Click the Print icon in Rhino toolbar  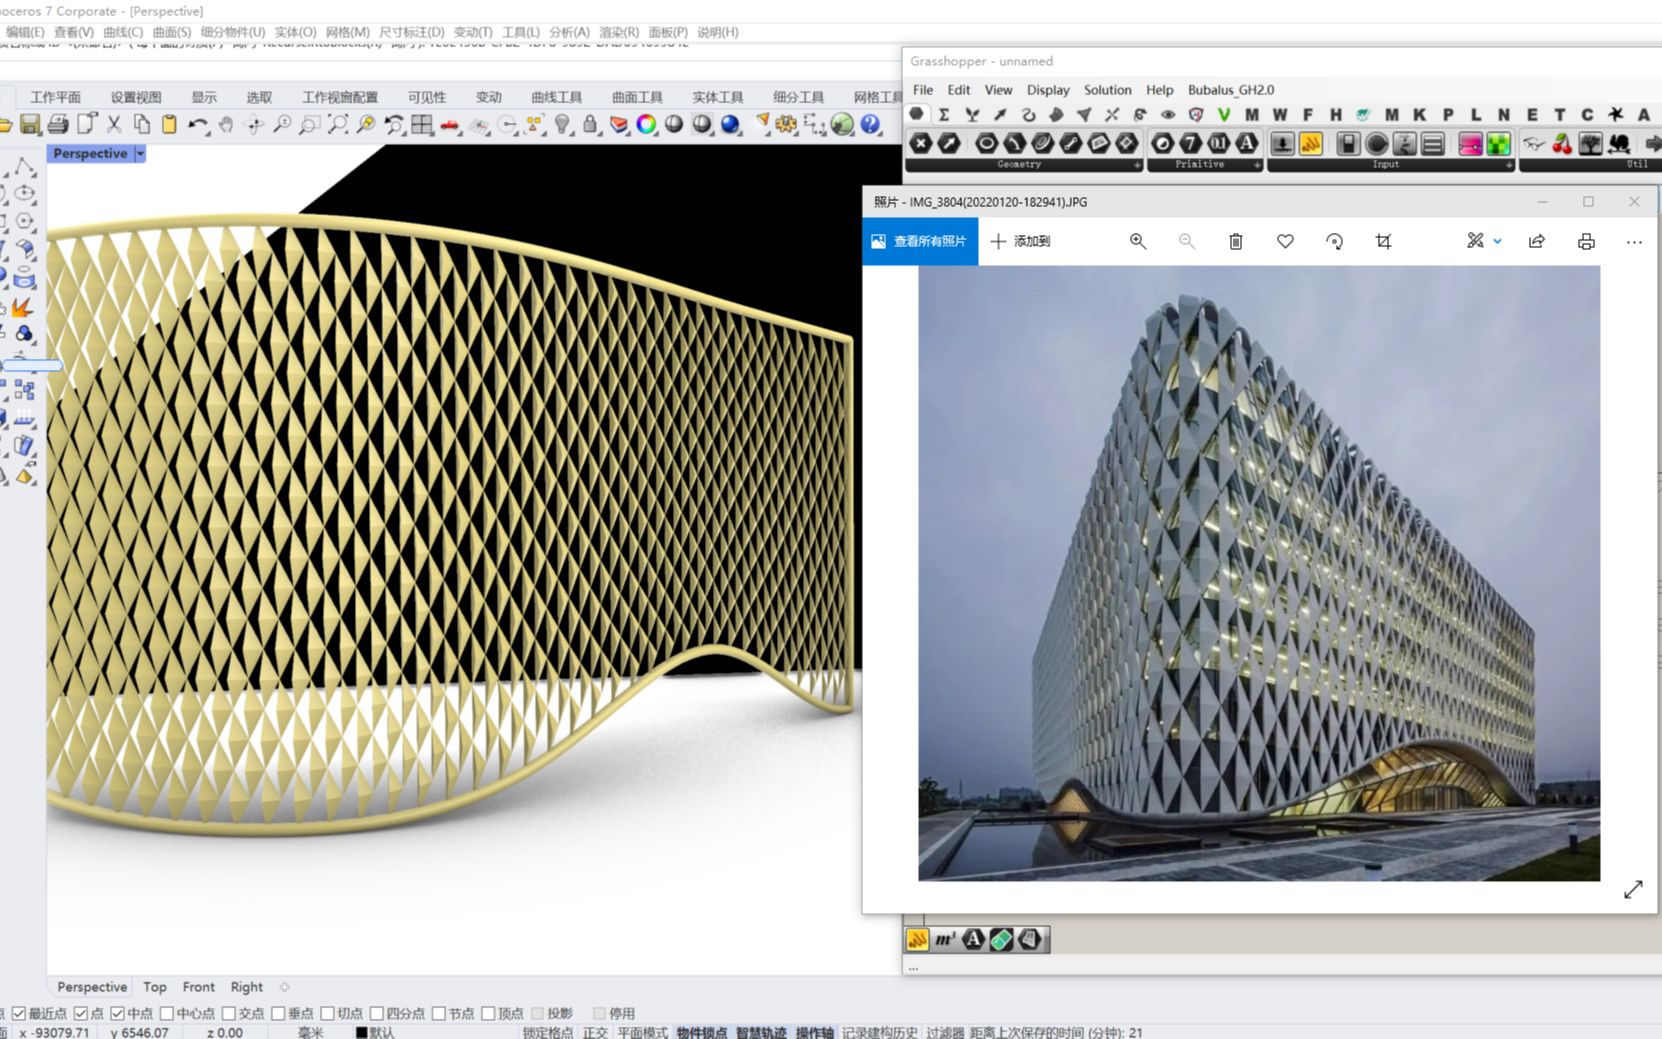coord(58,125)
